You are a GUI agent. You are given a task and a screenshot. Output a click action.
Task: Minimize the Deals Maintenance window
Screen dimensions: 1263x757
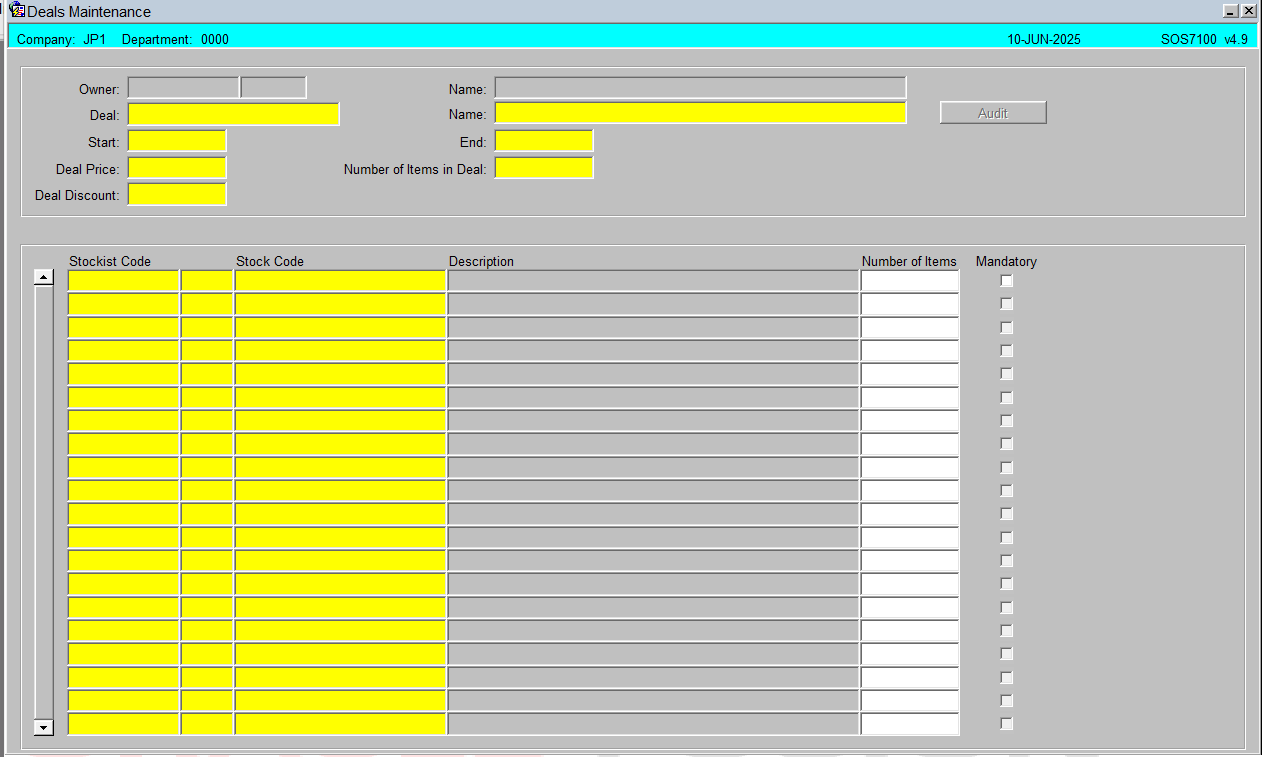(1232, 11)
